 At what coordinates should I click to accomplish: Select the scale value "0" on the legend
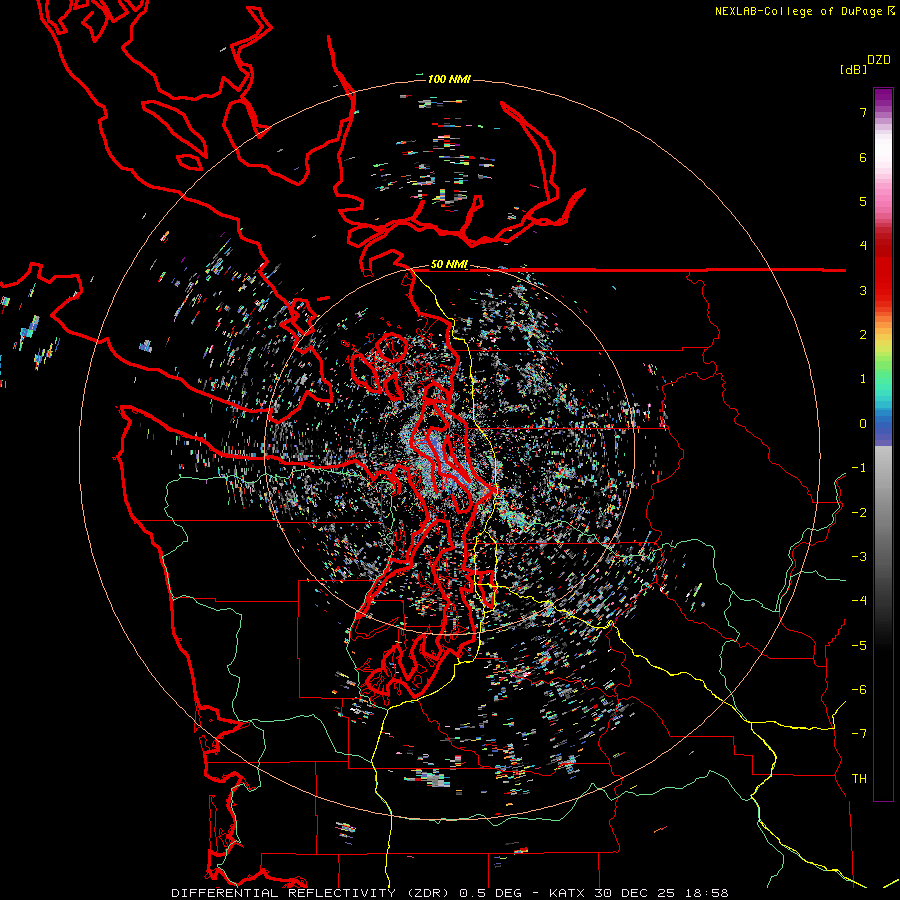863,424
